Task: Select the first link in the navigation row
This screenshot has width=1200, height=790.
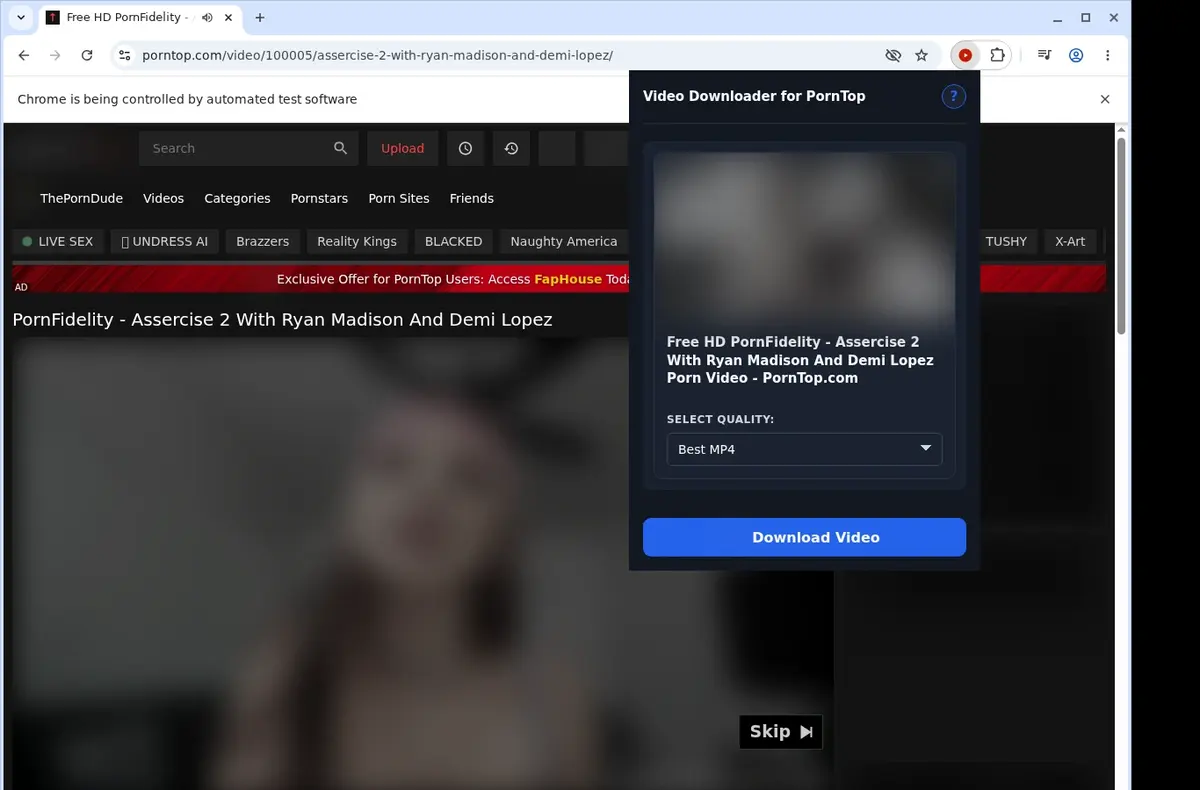Action: pos(81,198)
